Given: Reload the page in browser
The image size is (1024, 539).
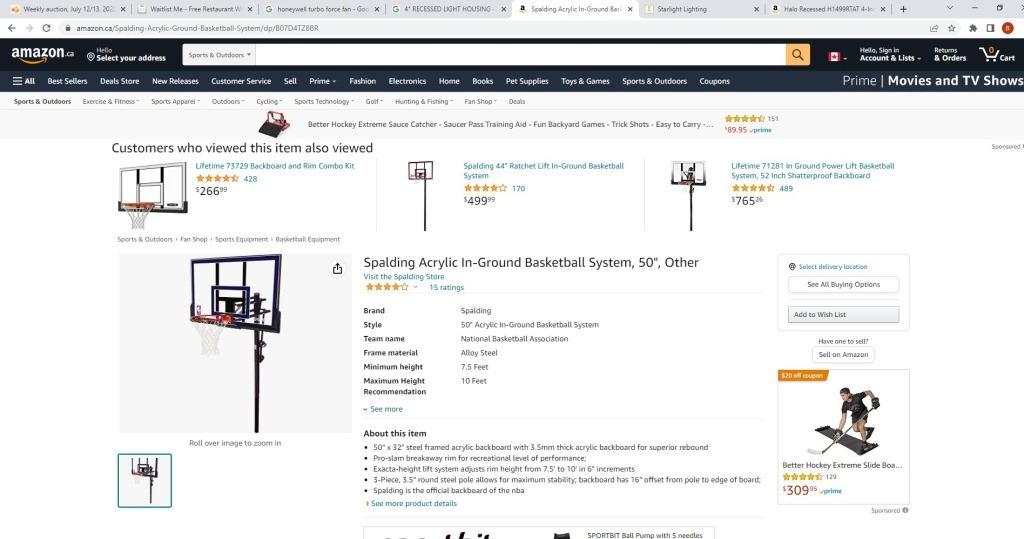Looking at the screenshot, I should point(46,28).
